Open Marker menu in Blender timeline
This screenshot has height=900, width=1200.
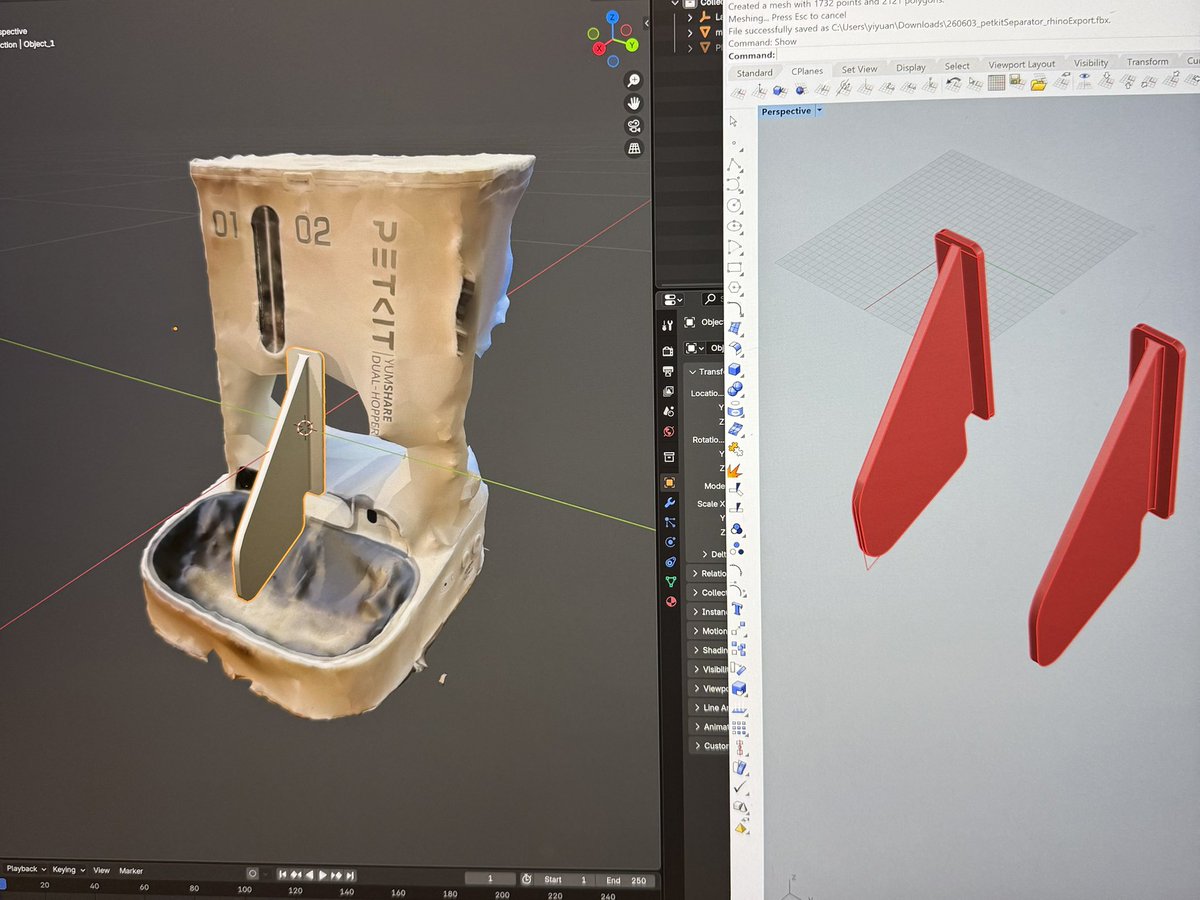pos(131,871)
